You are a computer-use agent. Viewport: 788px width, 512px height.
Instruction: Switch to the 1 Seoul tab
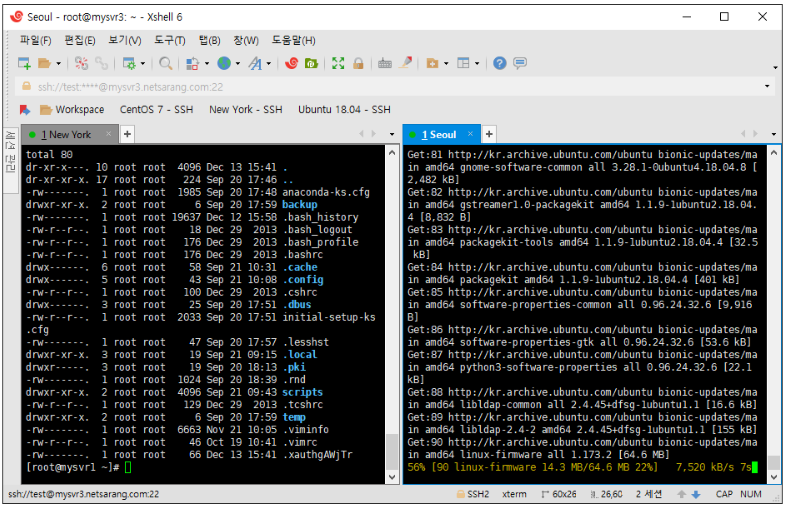click(x=439, y=135)
